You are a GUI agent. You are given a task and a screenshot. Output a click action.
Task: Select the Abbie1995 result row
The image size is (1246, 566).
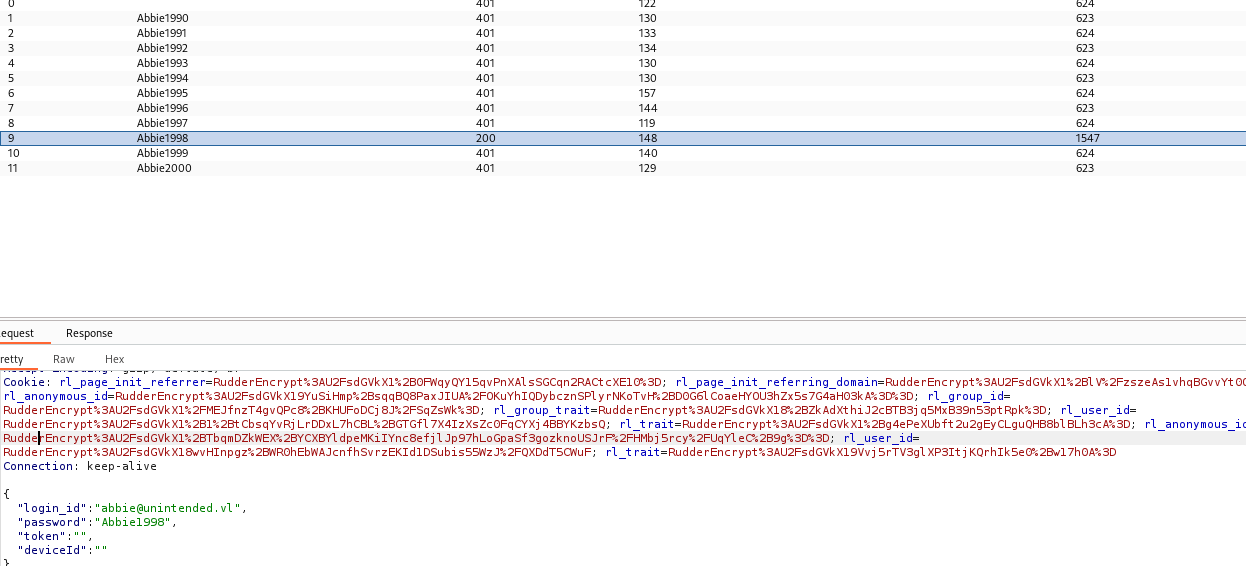click(x=162, y=93)
